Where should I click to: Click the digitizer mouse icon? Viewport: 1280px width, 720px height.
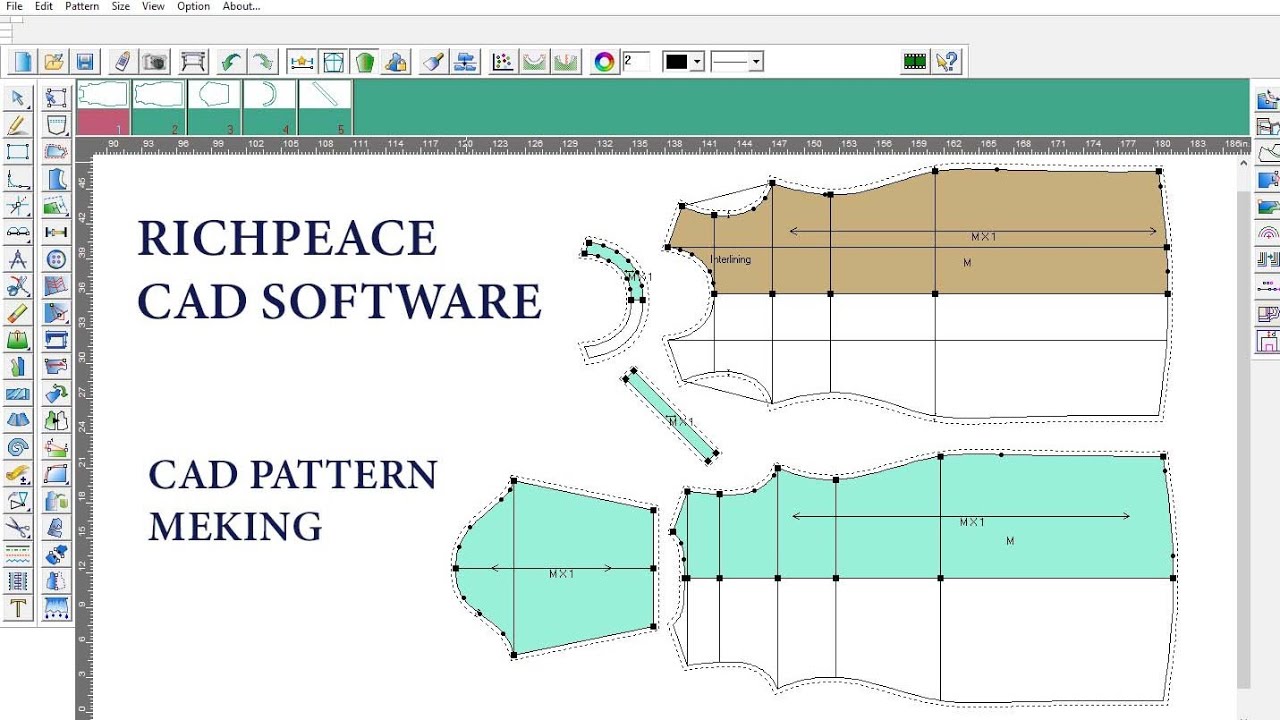pyautogui.click(x=122, y=62)
